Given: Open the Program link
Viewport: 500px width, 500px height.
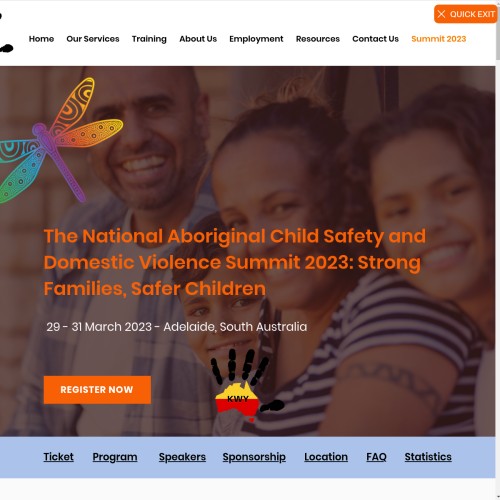Looking at the screenshot, I should pos(115,457).
